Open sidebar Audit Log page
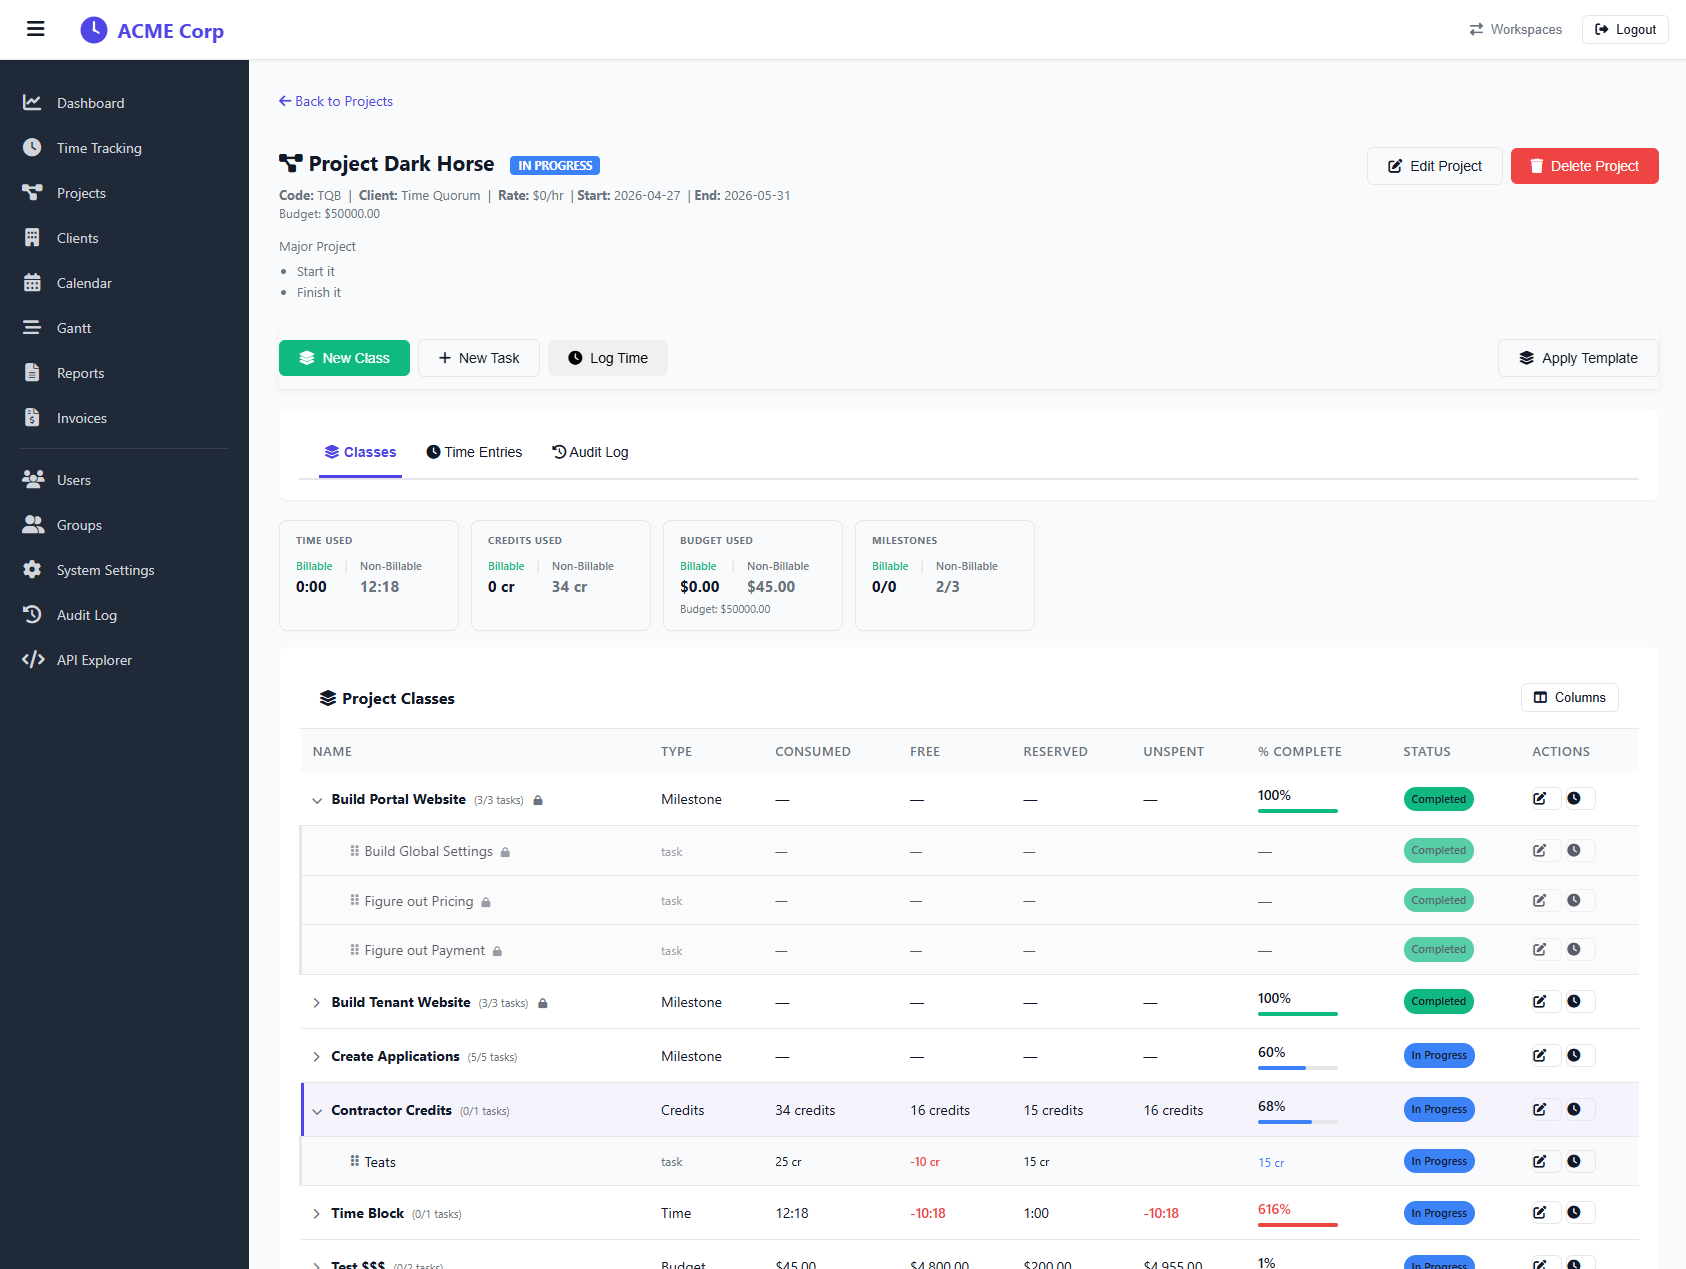This screenshot has height=1269, width=1686. [x=124, y=615]
